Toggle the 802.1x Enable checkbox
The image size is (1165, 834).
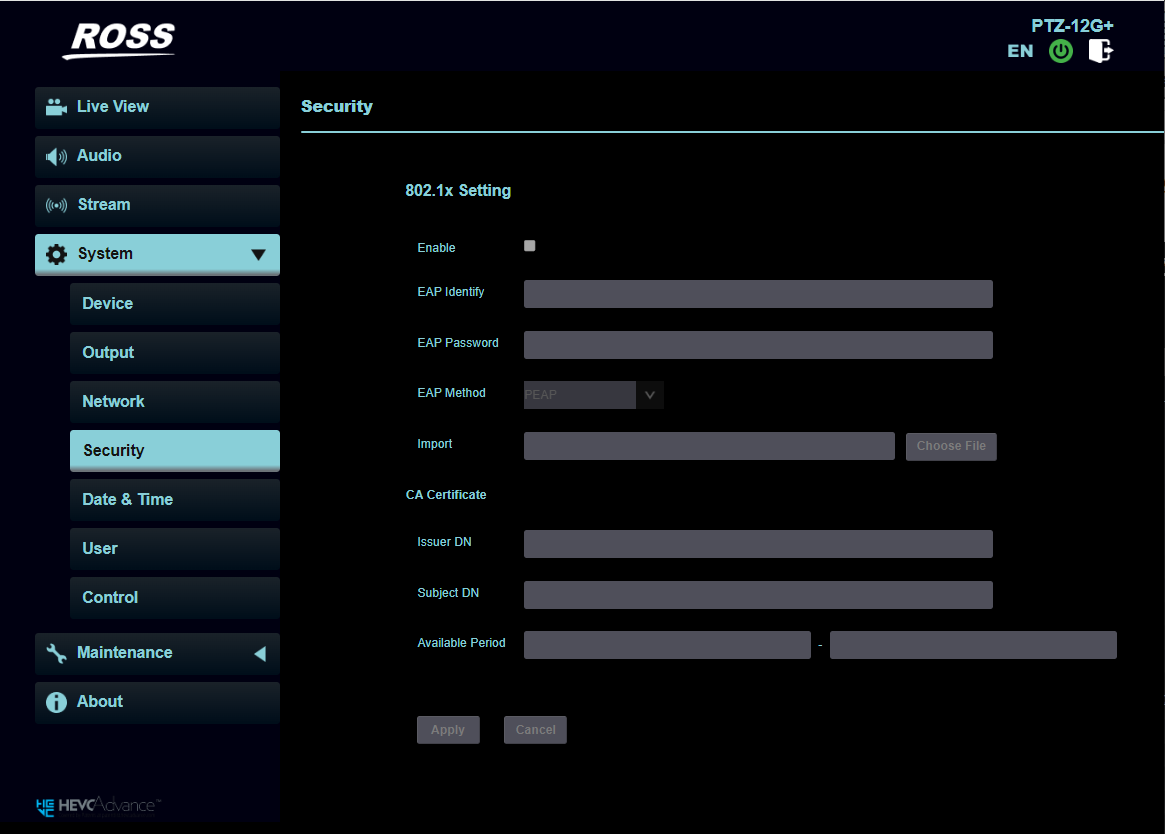pos(530,246)
